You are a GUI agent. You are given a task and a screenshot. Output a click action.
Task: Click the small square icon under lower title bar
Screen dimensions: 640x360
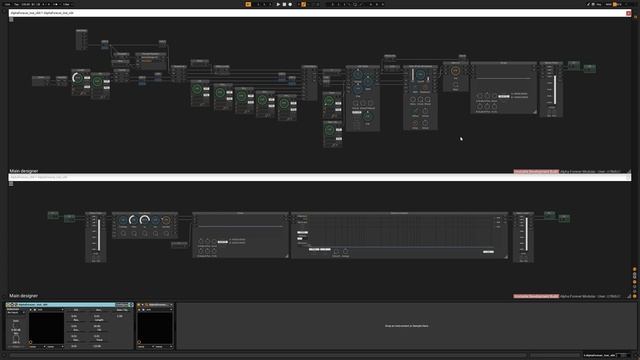[x=11, y=184]
